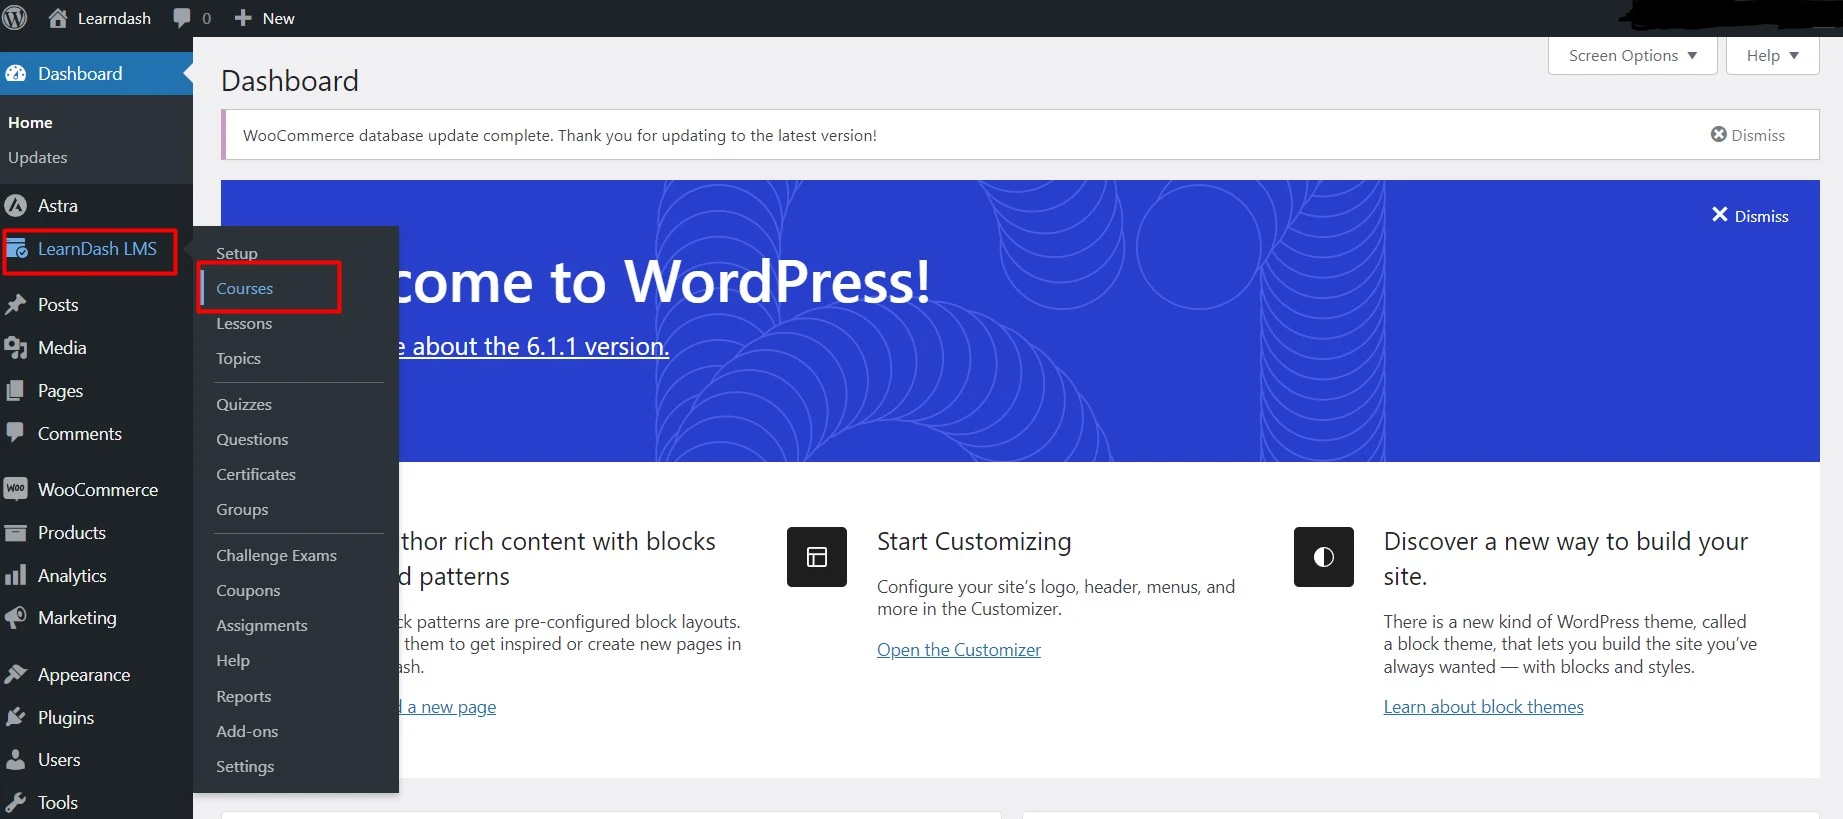Click the Posts pushpin icon
1843x819 pixels.
16,305
